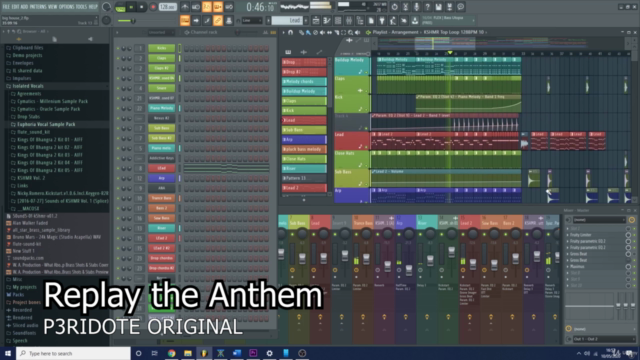Click the render/export icon
640x360 pixels.
pyautogui.click(x=449, y=7)
